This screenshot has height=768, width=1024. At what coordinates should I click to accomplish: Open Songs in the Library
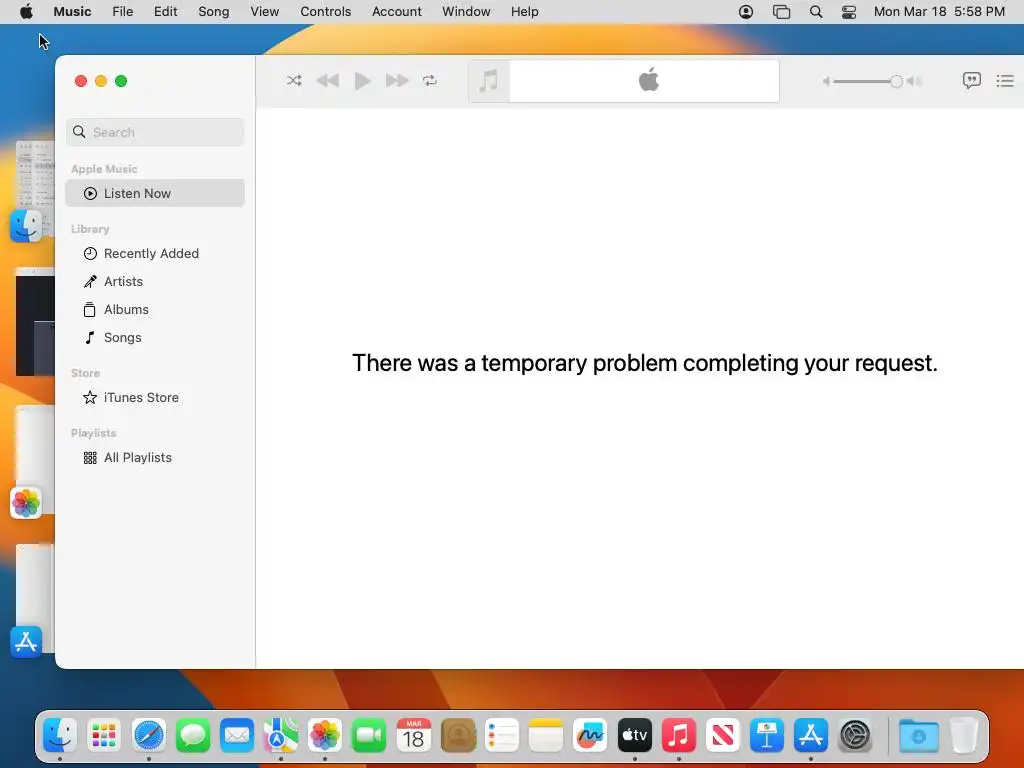click(155, 338)
